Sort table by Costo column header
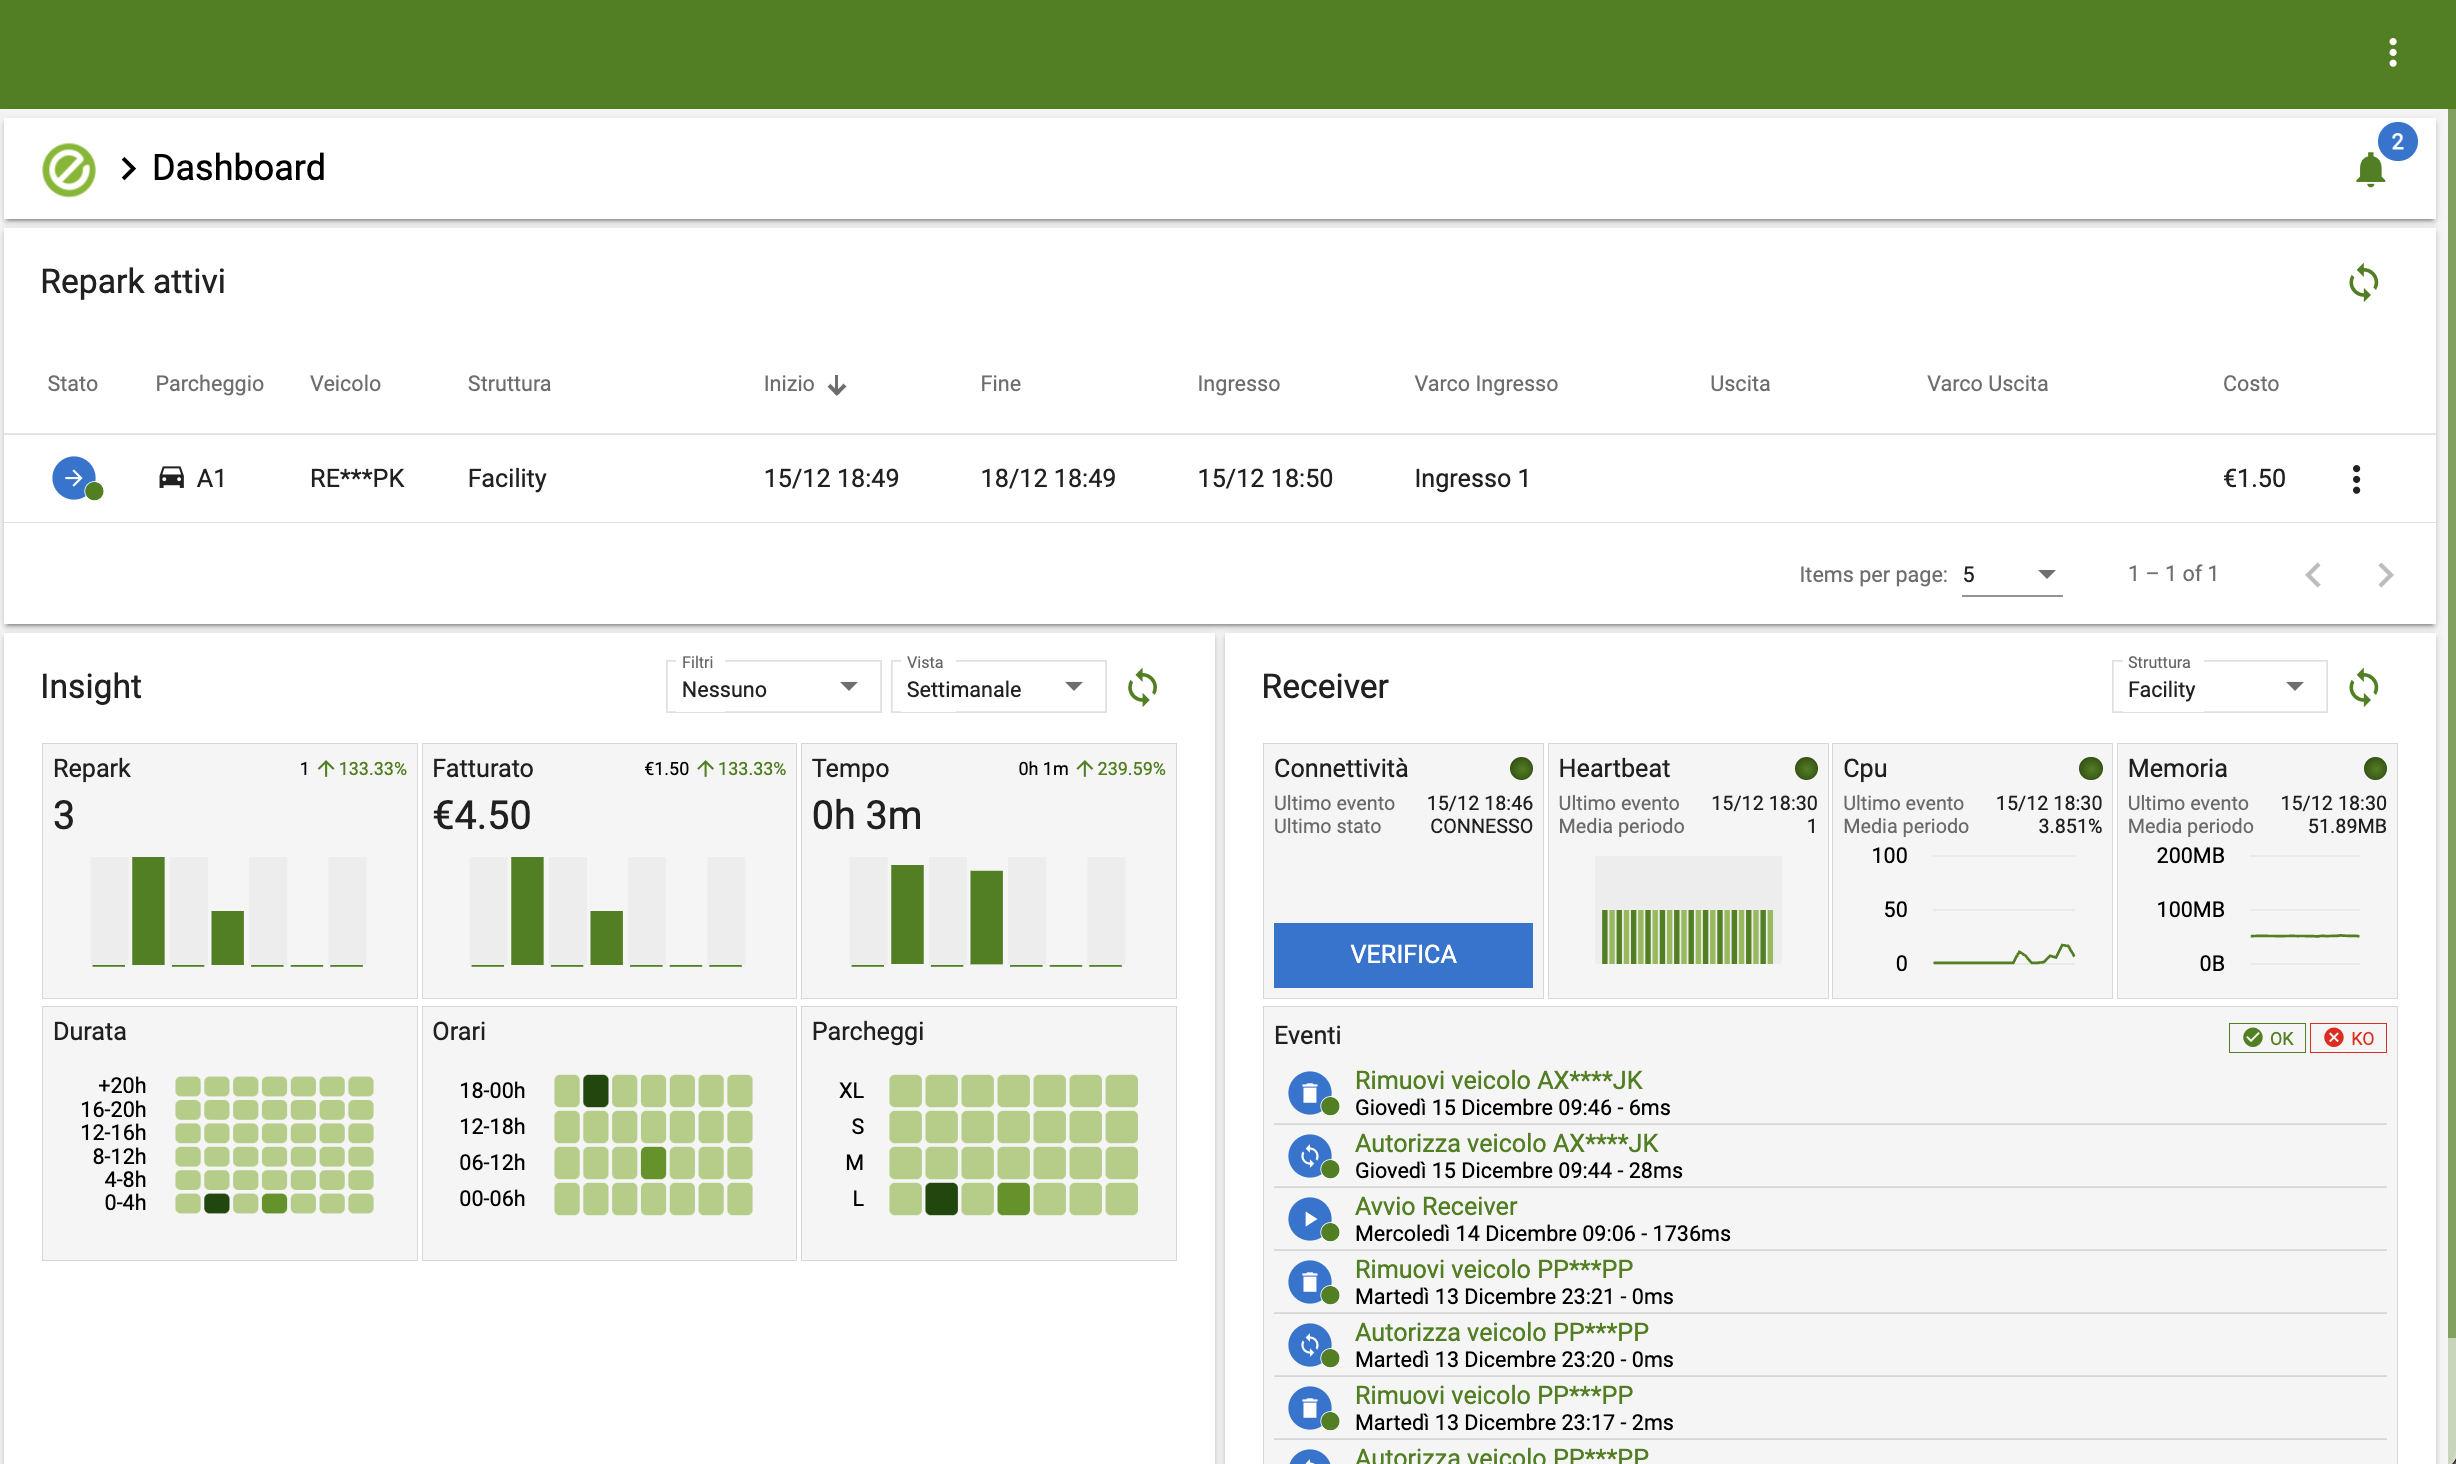 click(2250, 384)
